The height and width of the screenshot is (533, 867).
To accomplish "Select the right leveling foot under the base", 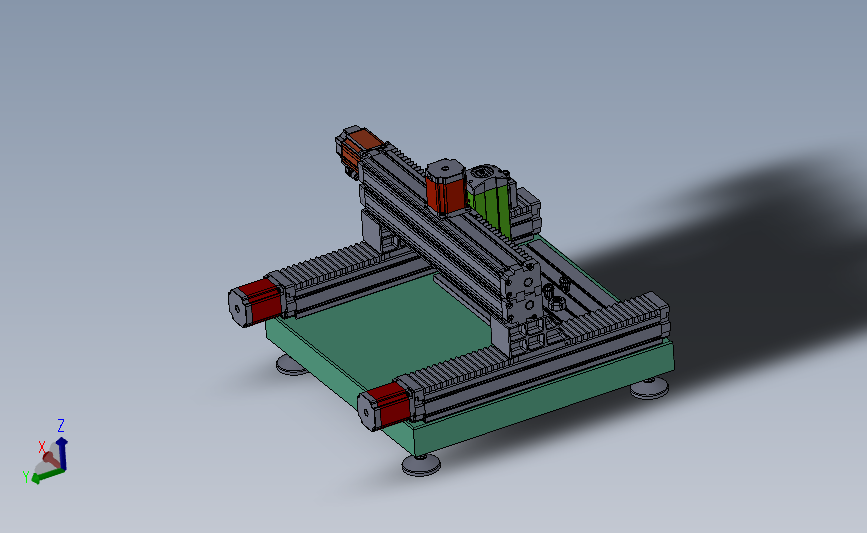I will tap(650, 388).
